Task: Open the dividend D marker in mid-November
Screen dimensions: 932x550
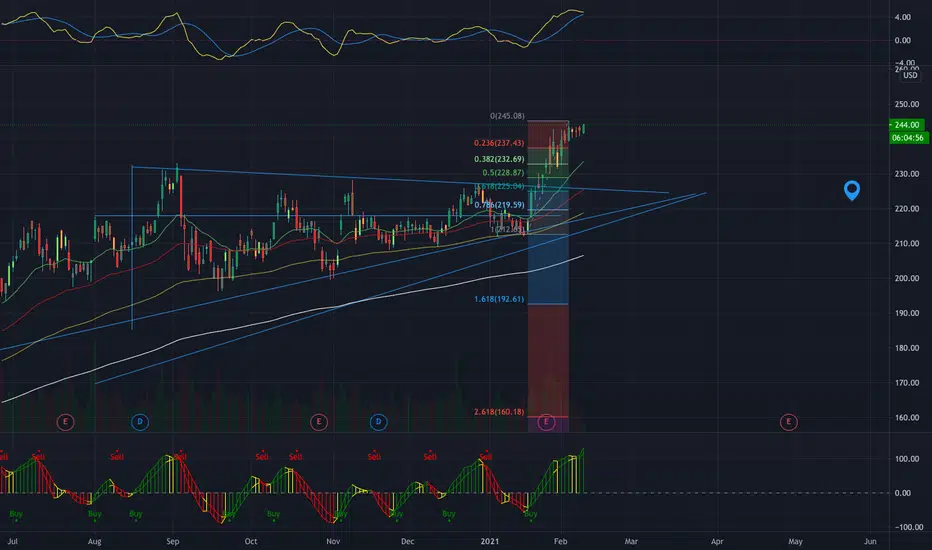Action: click(x=379, y=422)
